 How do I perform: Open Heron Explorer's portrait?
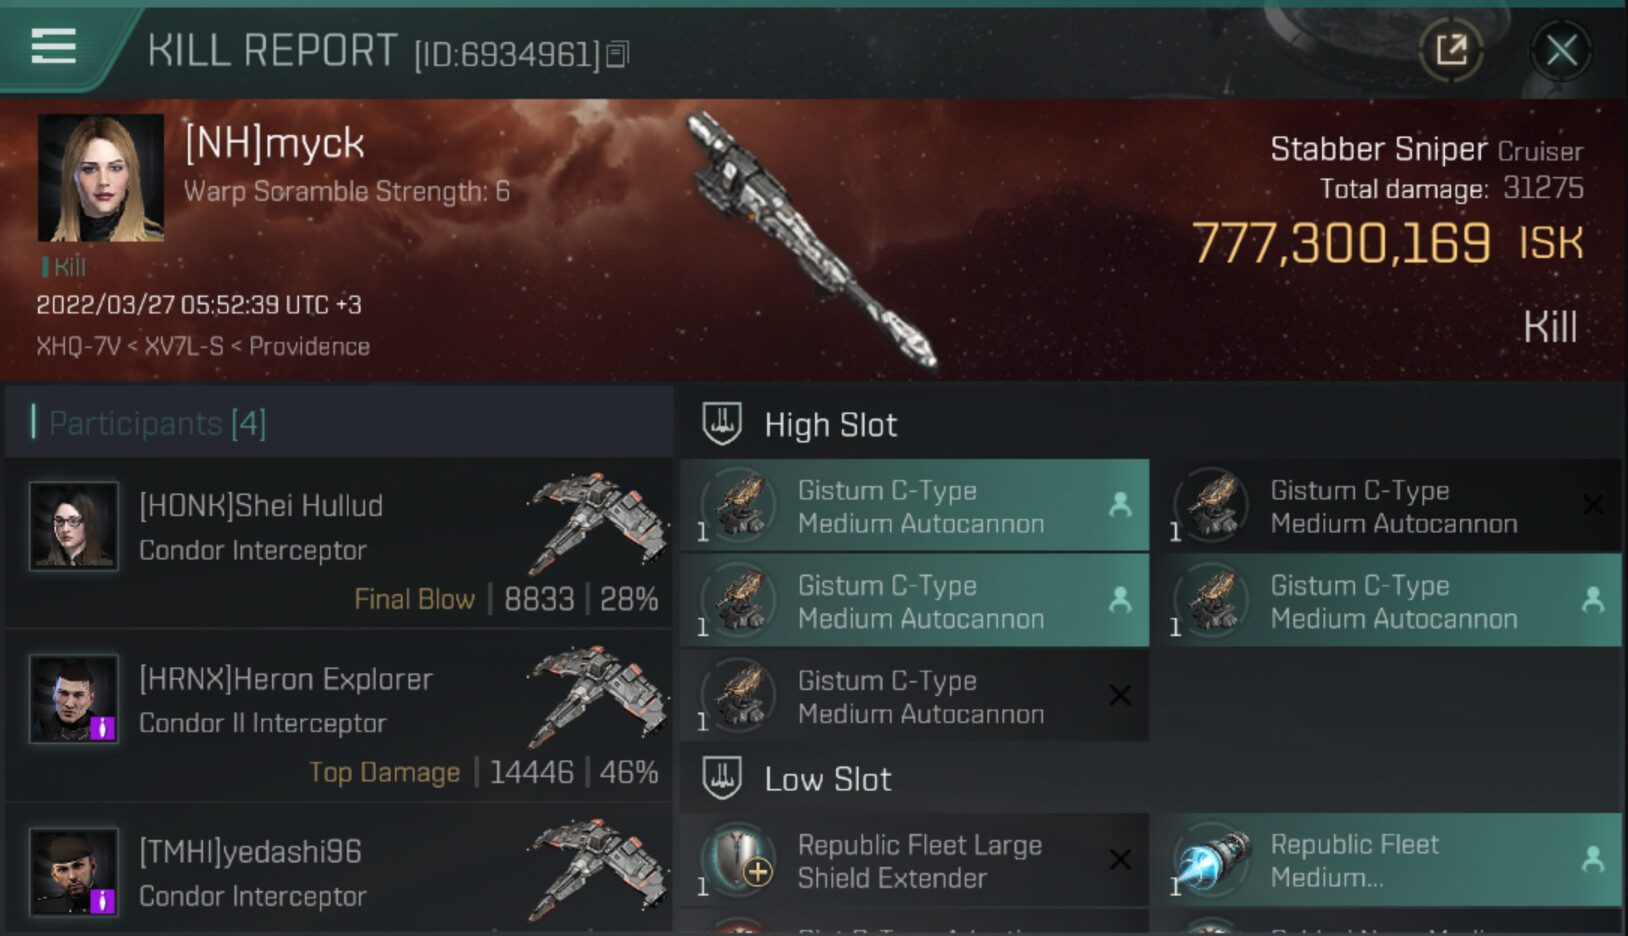tap(73, 699)
